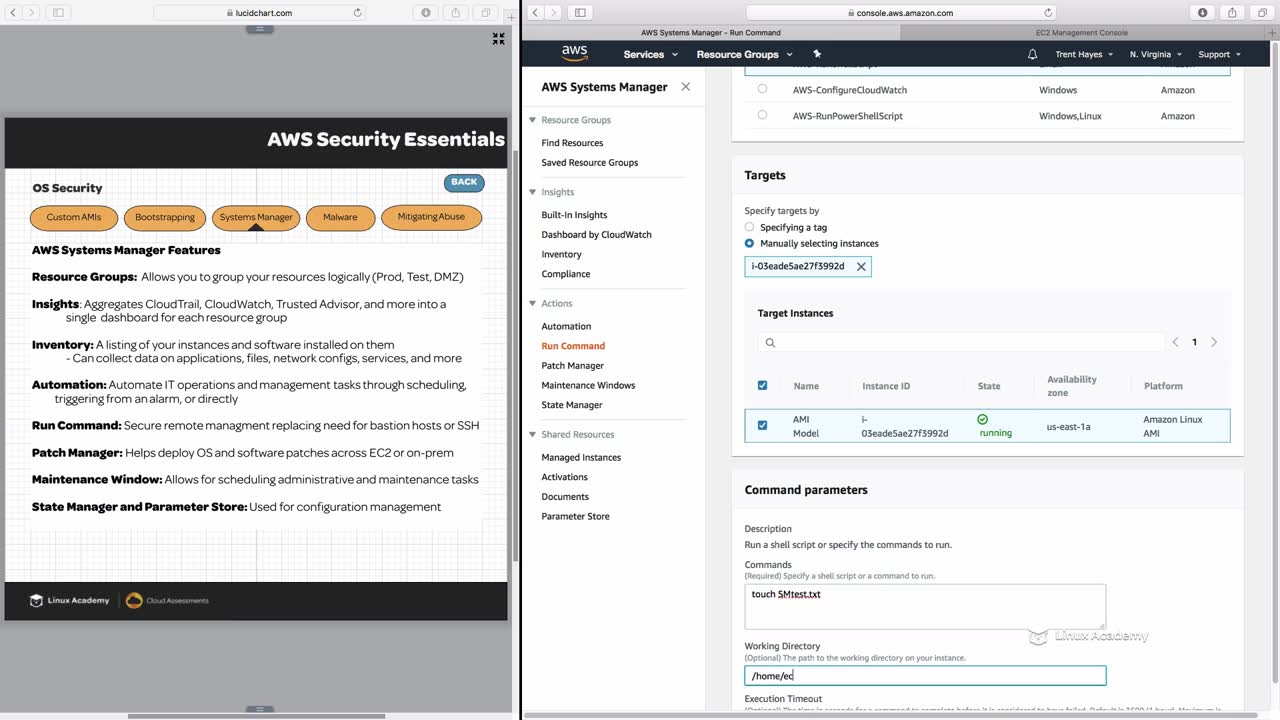
Task: Open the N. Virginia region selector
Action: [1155, 54]
